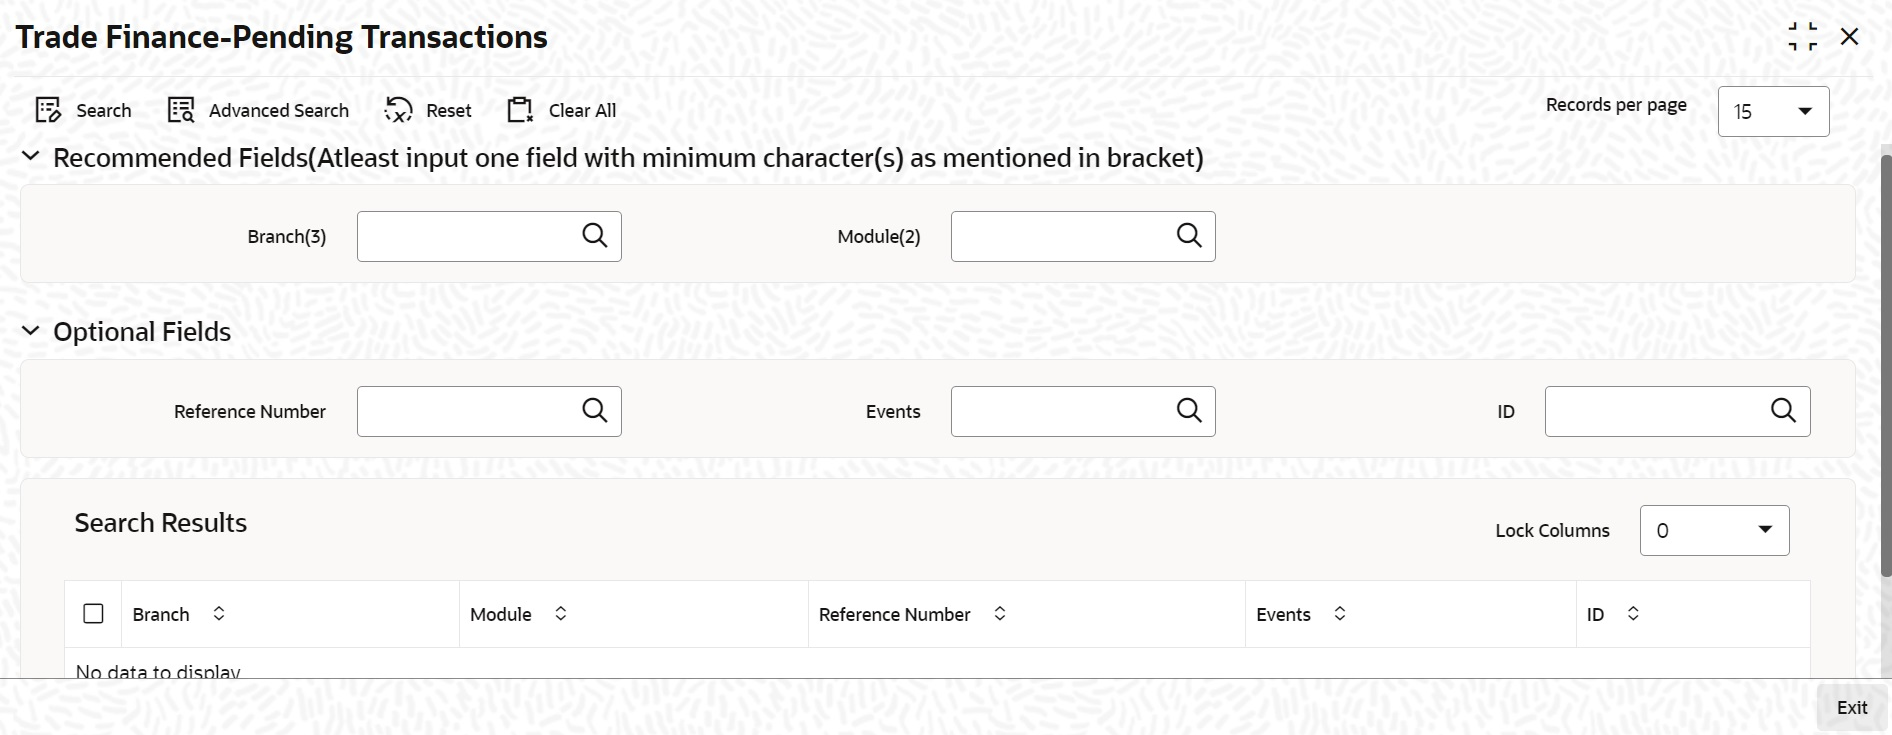1892x735 pixels.
Task: Click the Search toolbar icon
Action: [48, 110]
